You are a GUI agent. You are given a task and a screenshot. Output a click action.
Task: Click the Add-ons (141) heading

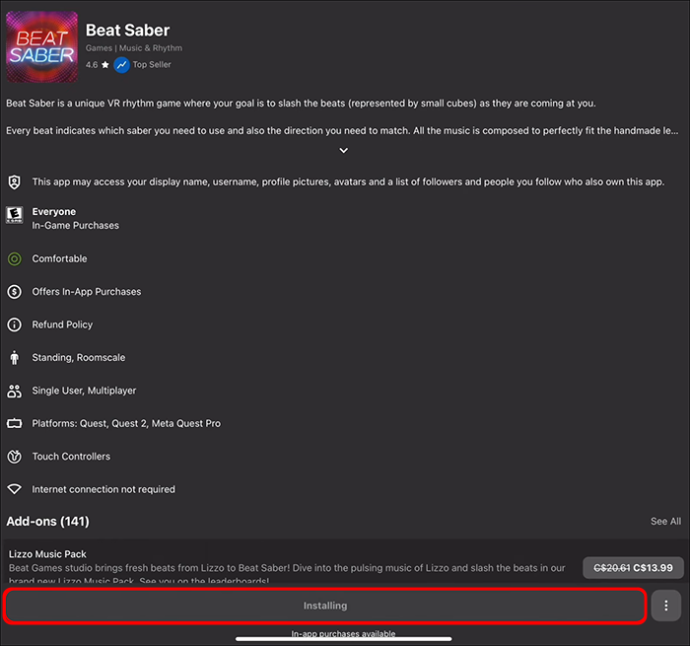(x=48, y=521)
